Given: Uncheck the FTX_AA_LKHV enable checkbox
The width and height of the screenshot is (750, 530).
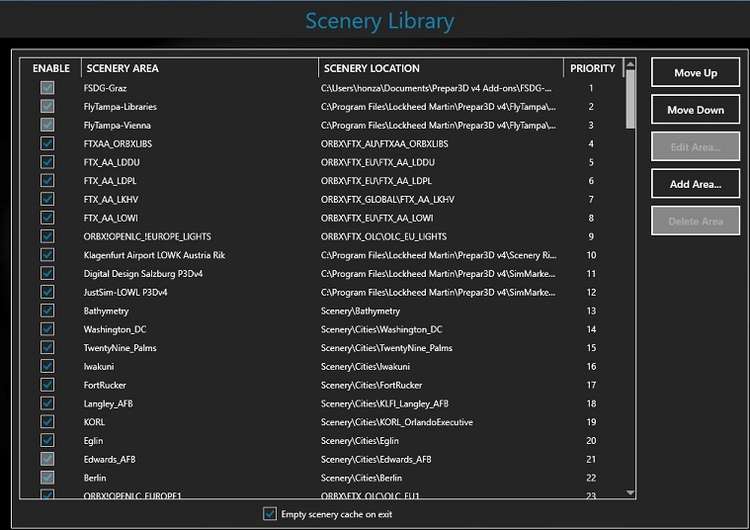Looking at the screenshot, I should (x=47, y=199).
